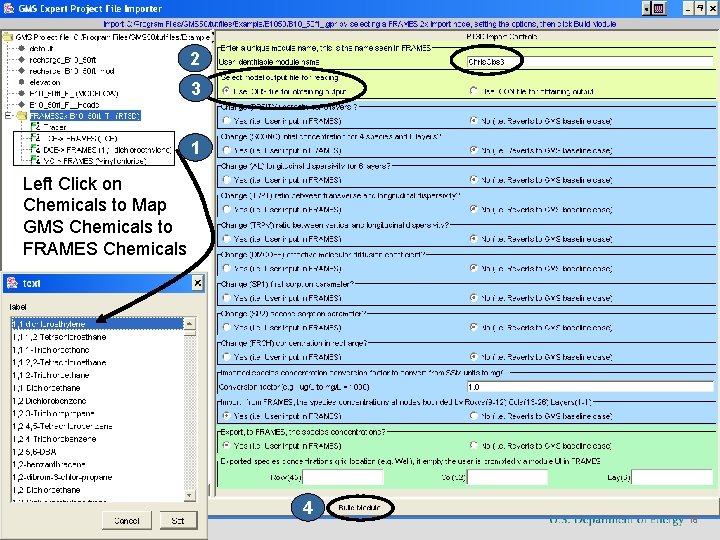This screenshot has height=540, width=720.
Task: Click the GMS Project file root folder icon
Action: point(8,37)
